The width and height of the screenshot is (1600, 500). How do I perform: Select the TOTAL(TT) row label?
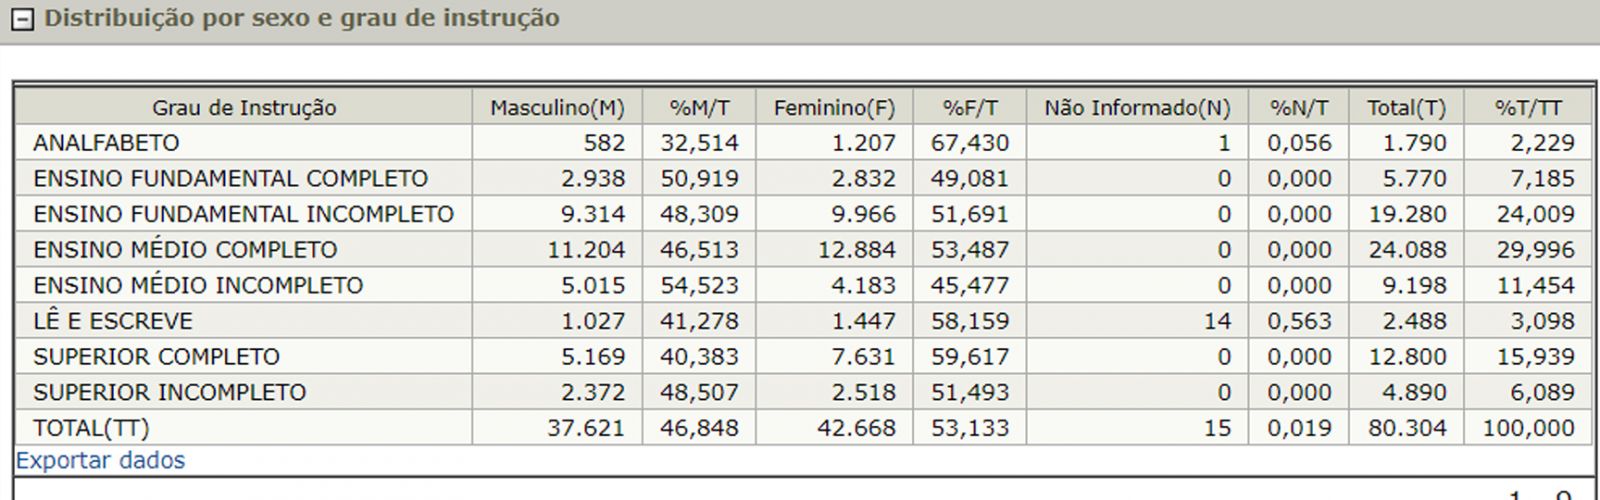click(91, 428)
